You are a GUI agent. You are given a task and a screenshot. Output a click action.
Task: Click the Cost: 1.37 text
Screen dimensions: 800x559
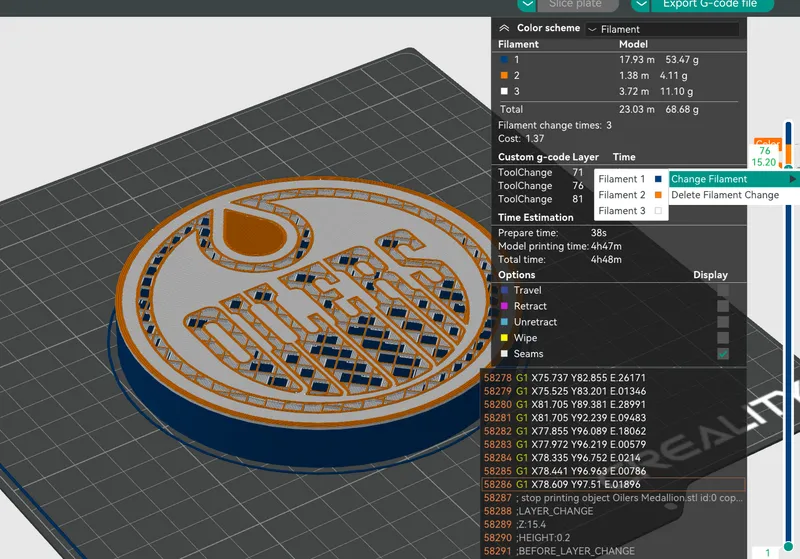point(521,139)
